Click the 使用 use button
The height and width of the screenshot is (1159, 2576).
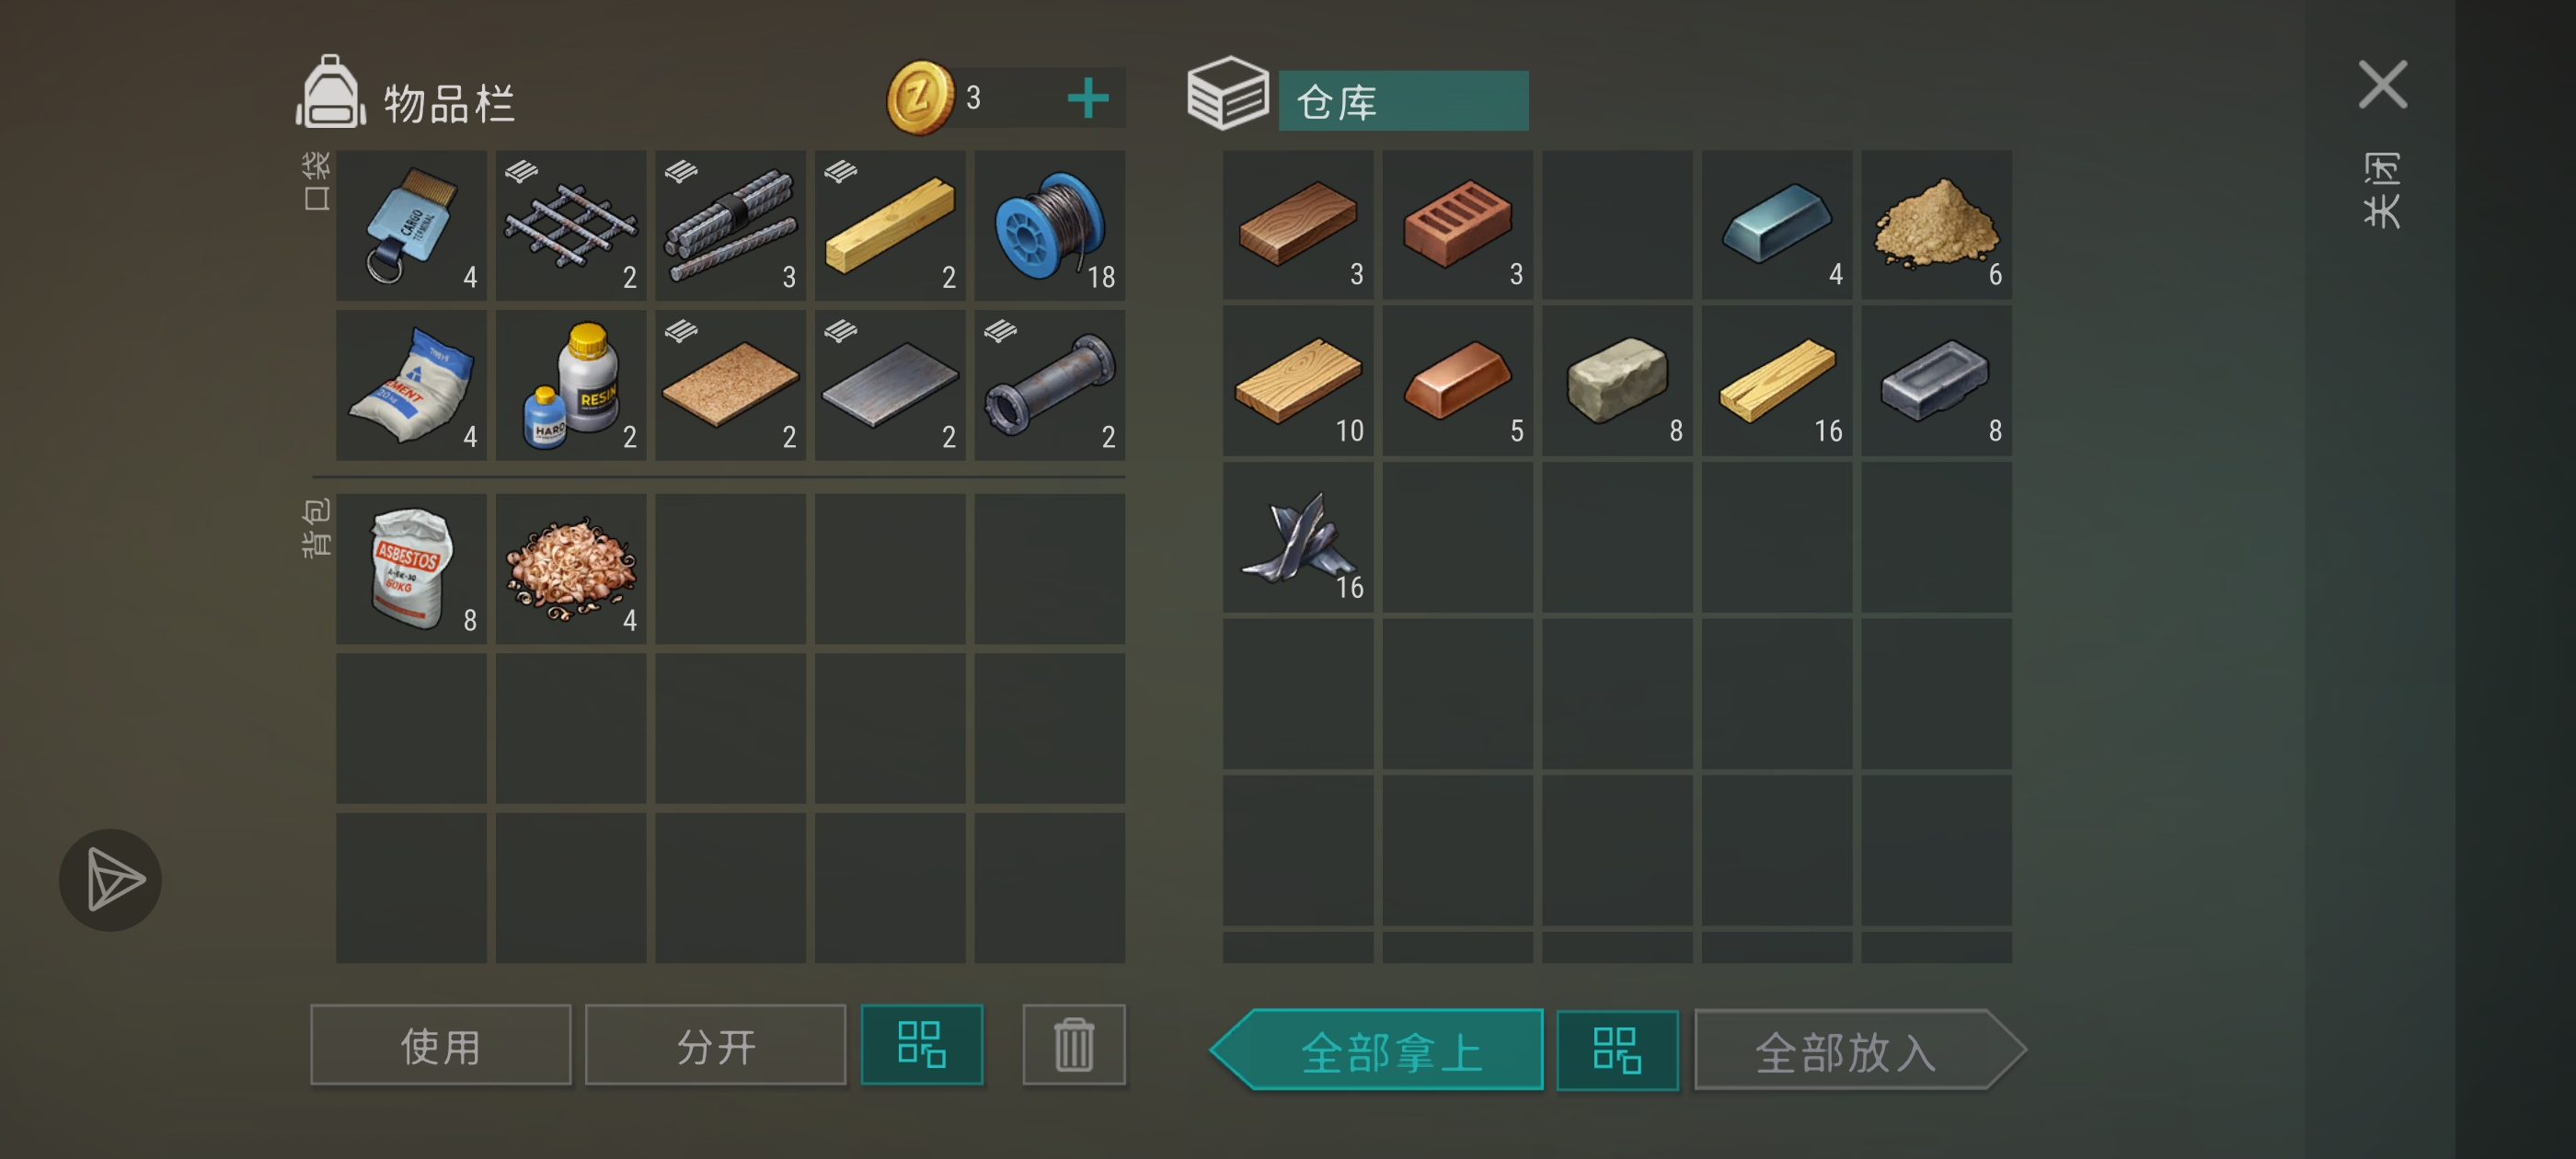click(440, 1045)
